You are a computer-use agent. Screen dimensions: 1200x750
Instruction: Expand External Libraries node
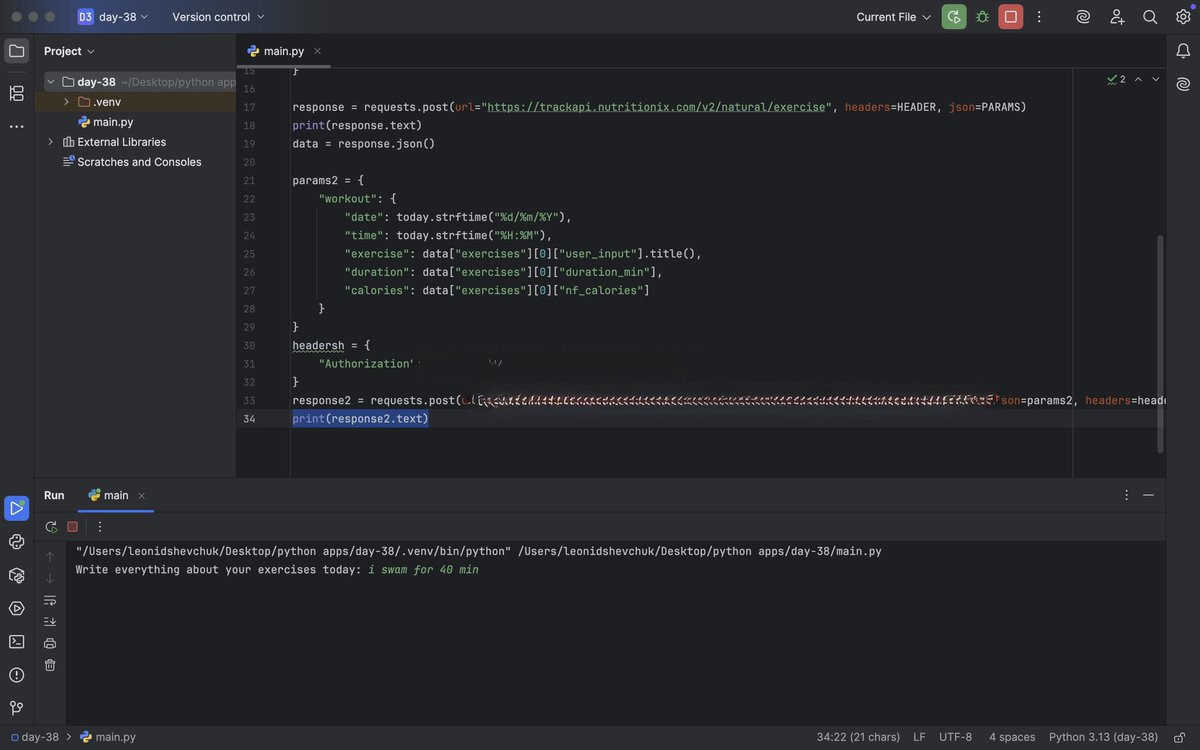51,142
